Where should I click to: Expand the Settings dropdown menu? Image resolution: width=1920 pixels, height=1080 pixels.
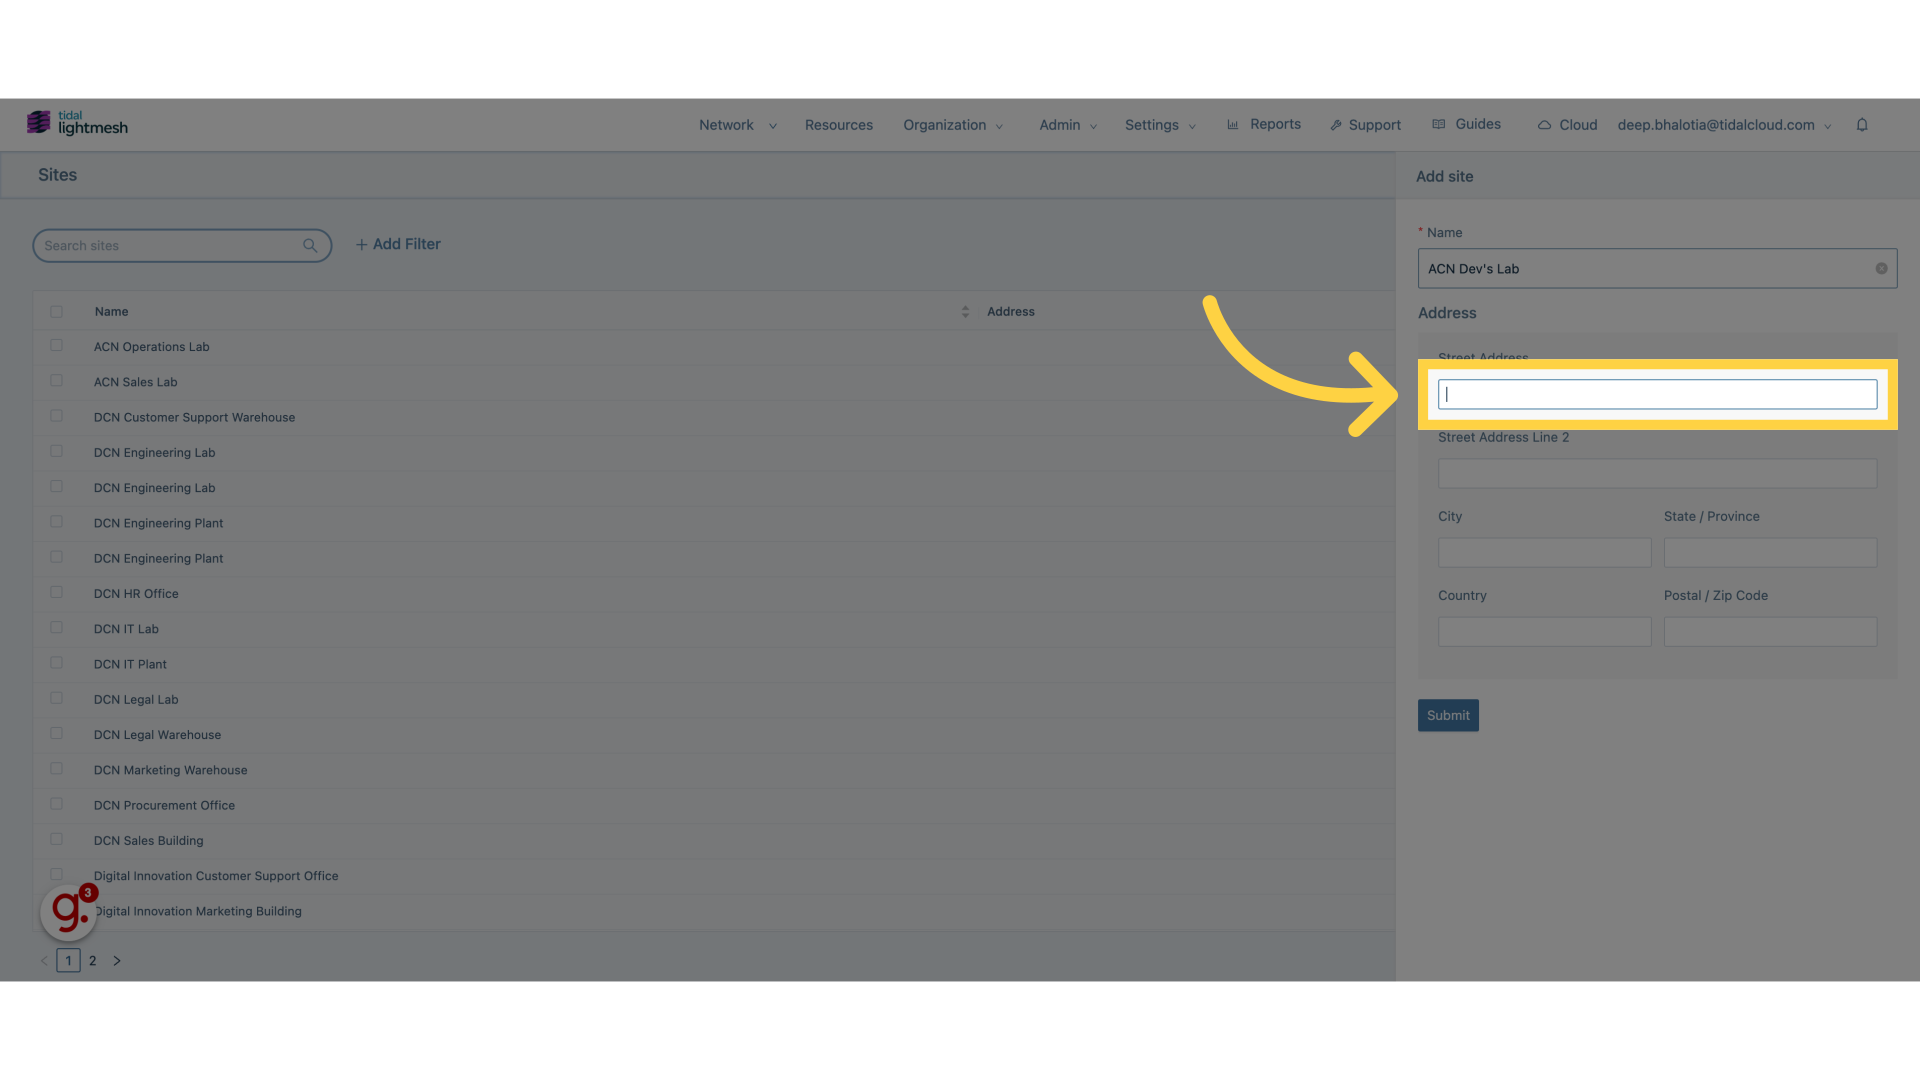click(x=1159, y=124)
